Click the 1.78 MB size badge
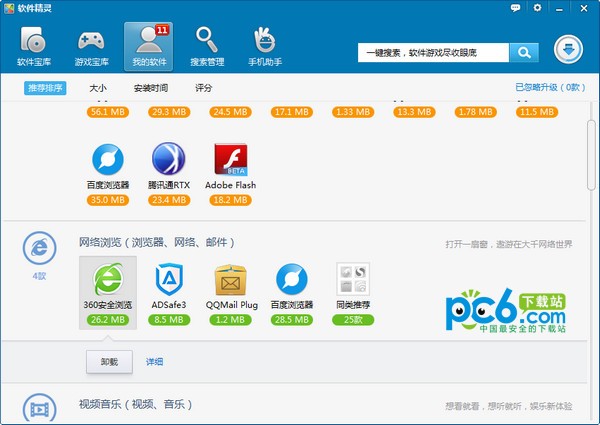Screen dimensions: 600x425 click(x=476, y=112)
